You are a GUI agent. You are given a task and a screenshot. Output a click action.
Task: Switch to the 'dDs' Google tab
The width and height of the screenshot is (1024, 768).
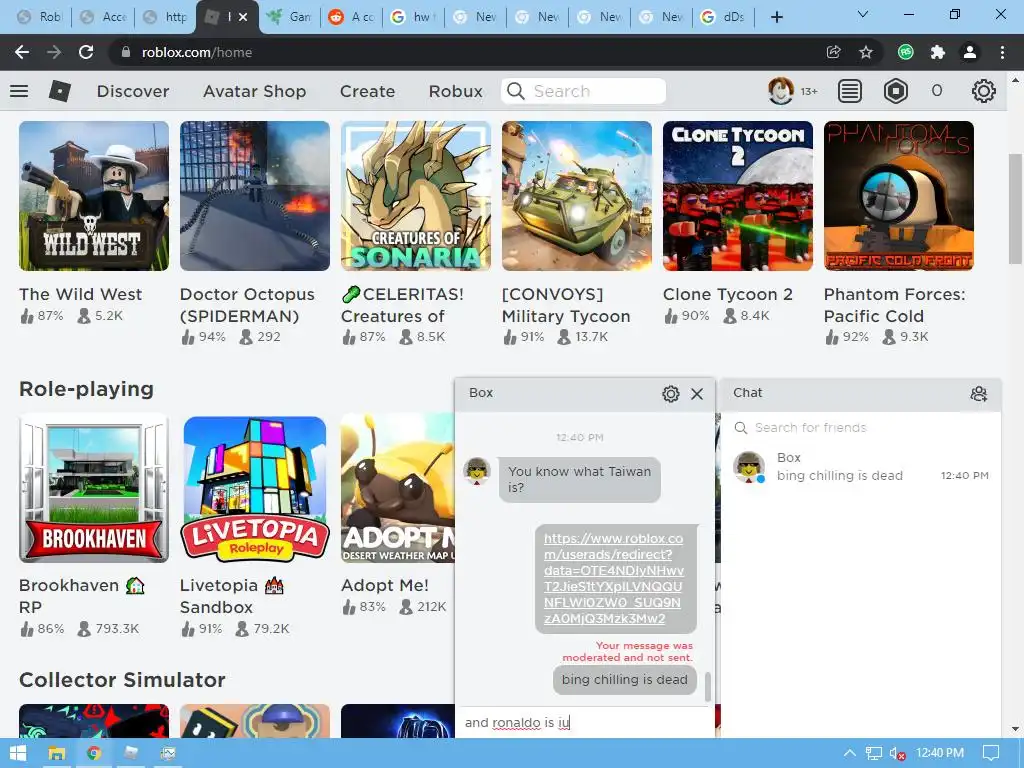[724, 17]
